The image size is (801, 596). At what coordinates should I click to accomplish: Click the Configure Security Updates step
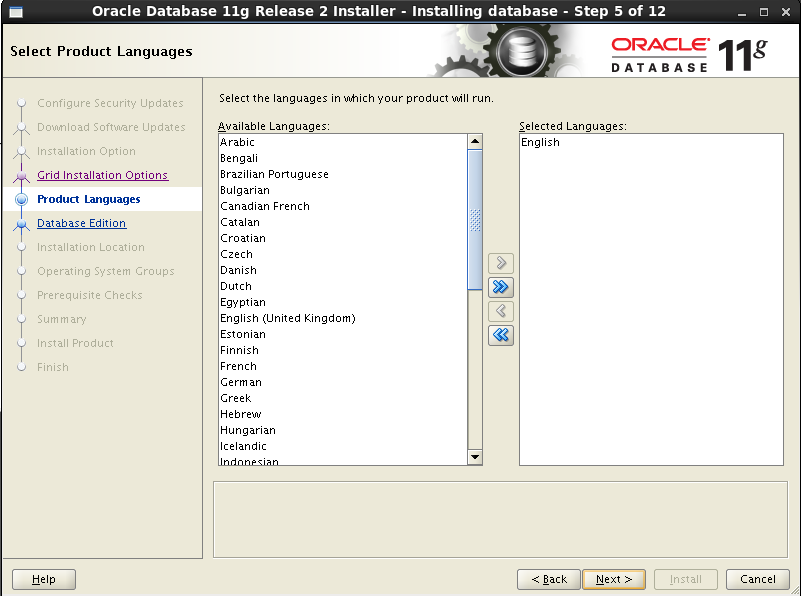coord(110,103)
